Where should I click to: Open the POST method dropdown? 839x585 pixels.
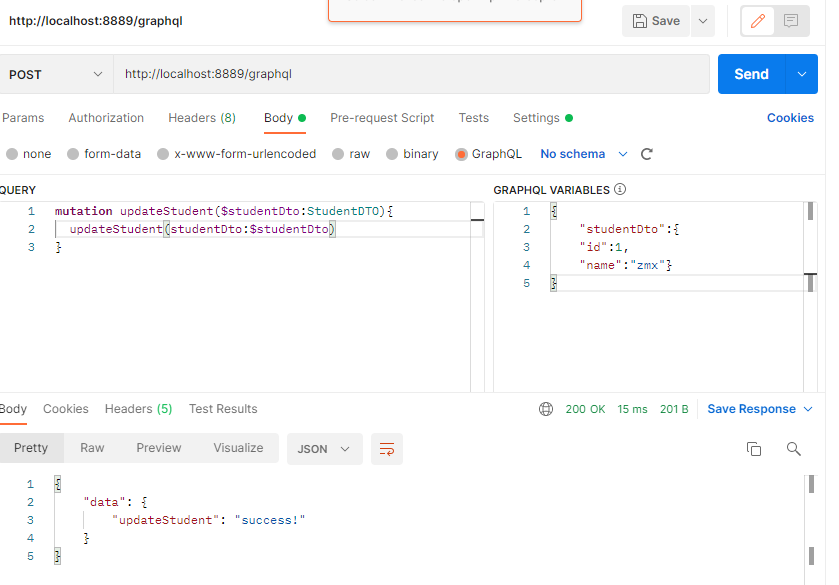(56, 74)
